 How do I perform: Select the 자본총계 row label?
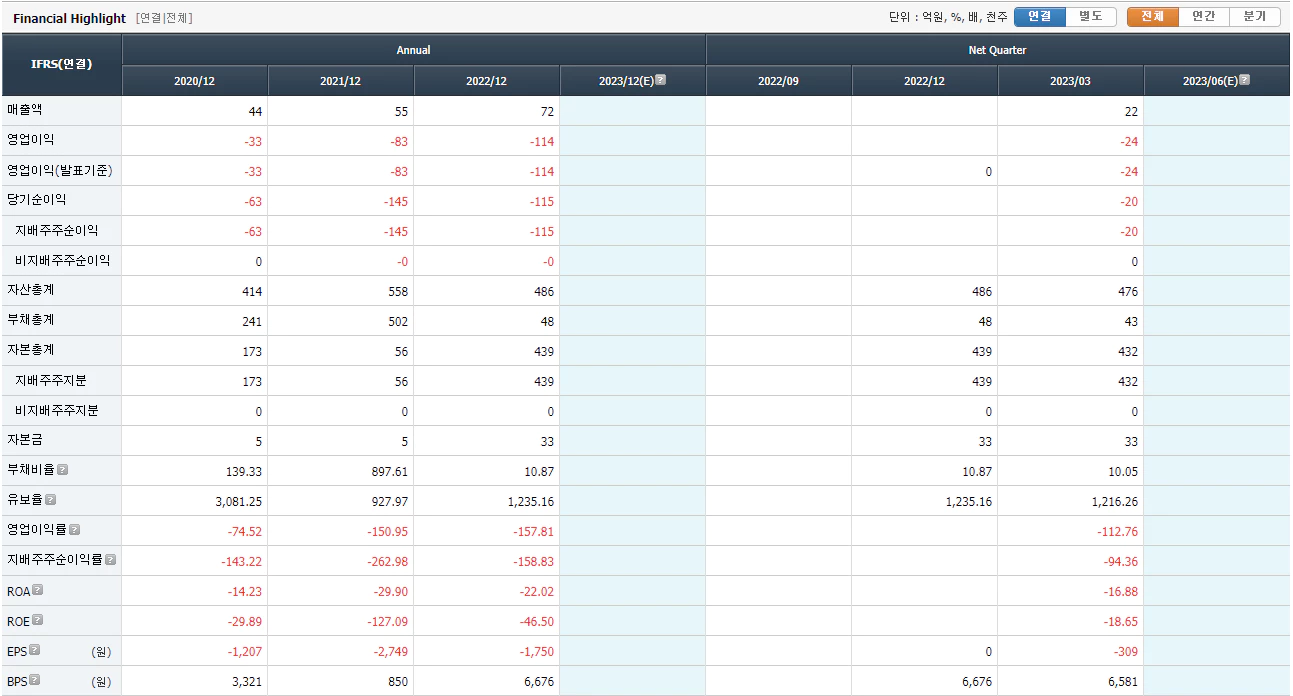(31, 350)
